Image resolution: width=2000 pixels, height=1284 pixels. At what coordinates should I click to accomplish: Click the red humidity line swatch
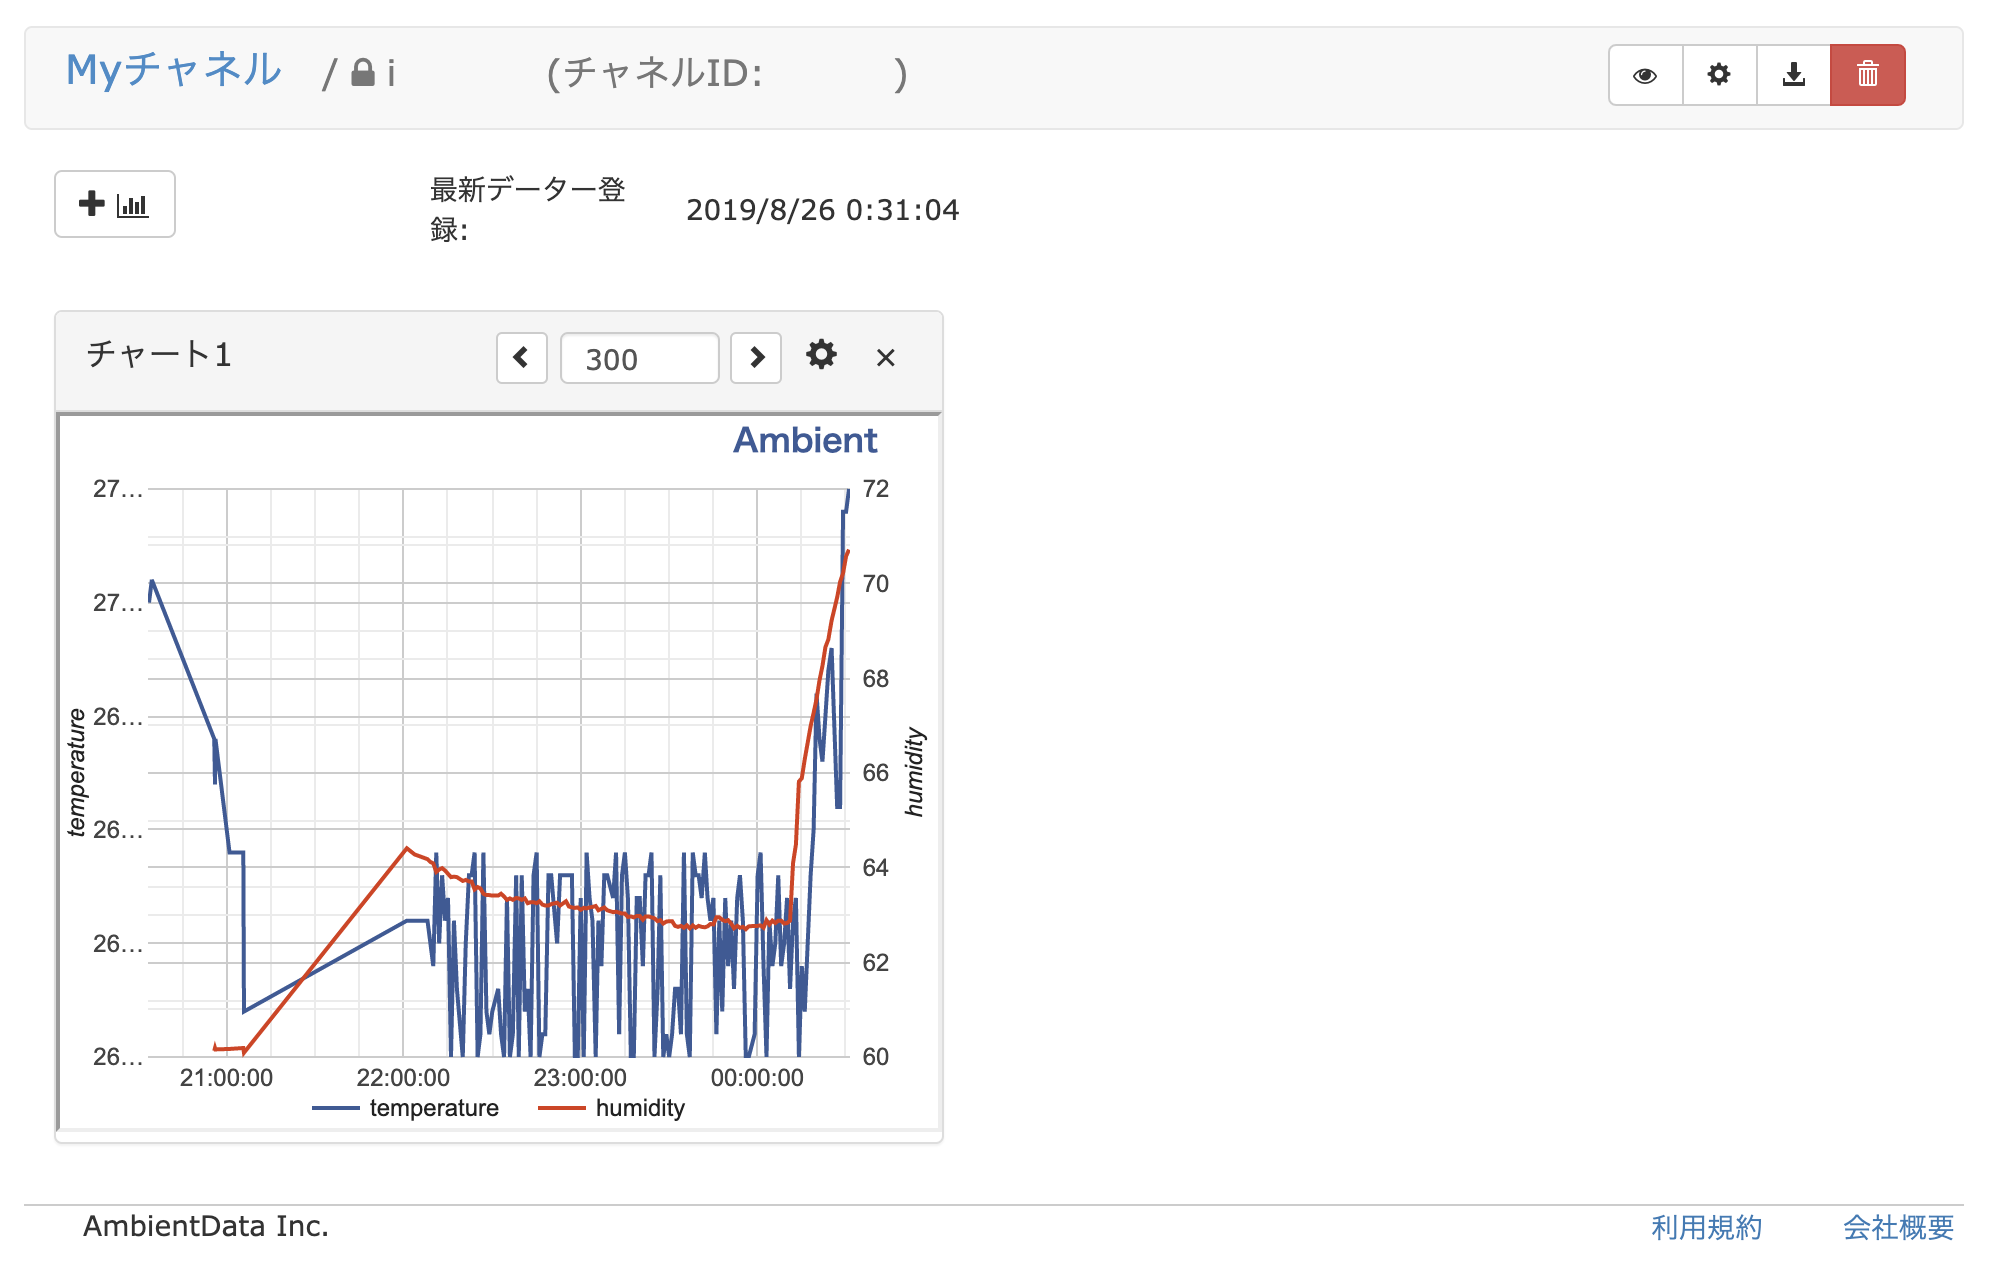tap(562, 1108)
